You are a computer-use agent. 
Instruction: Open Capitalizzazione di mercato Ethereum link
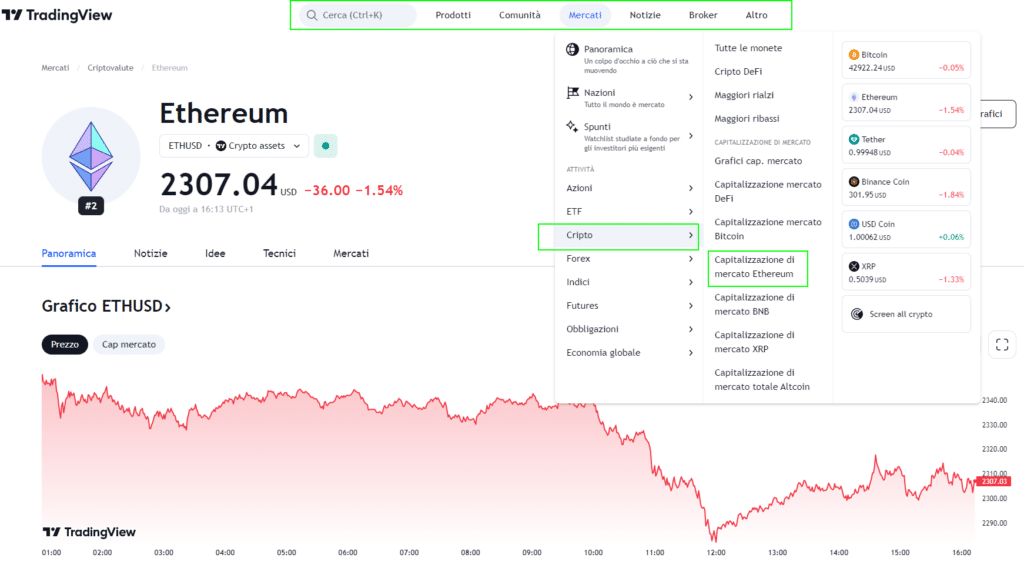tap(754, 266)
